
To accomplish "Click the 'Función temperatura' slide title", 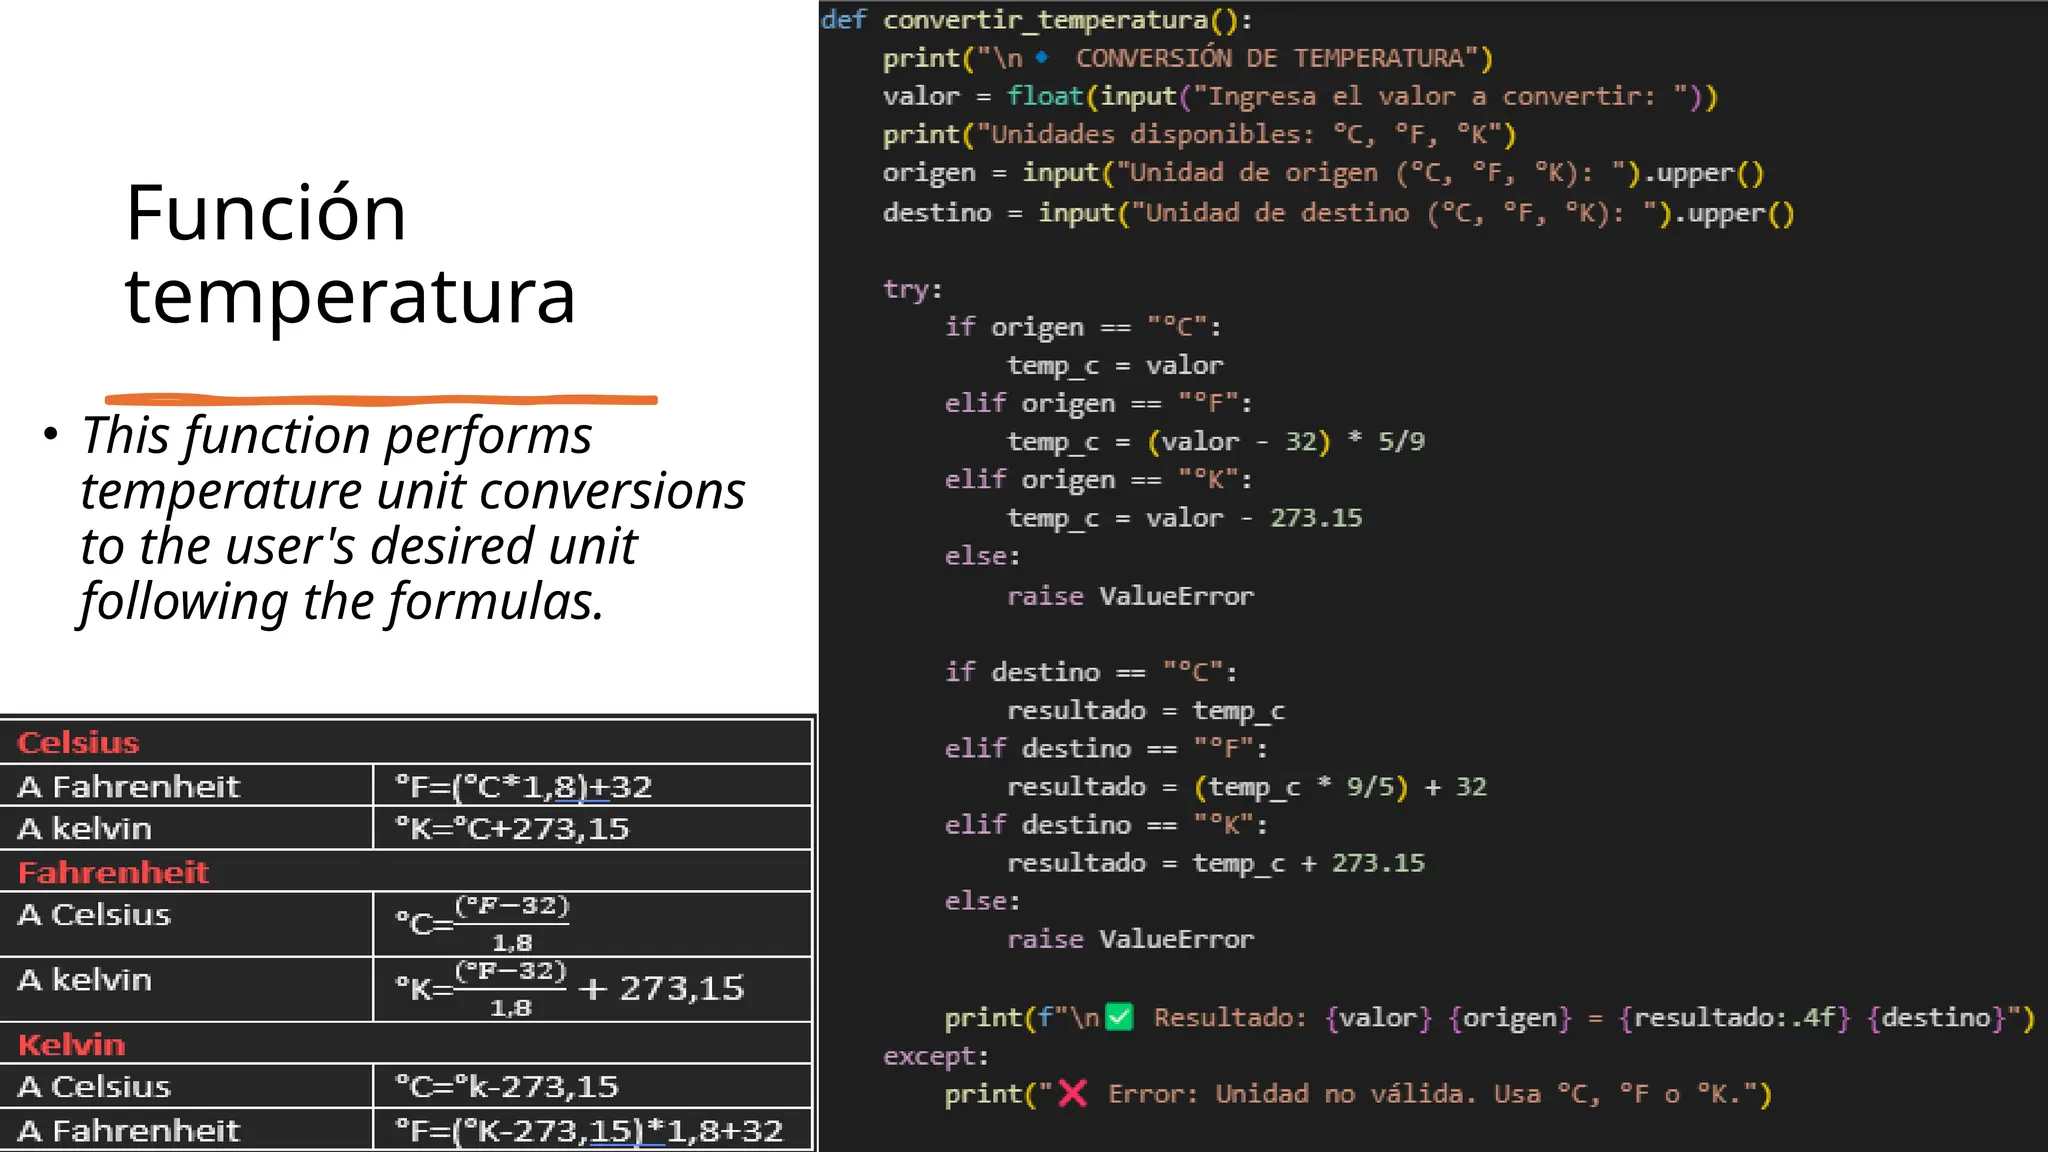I will (x=350, y=254).
